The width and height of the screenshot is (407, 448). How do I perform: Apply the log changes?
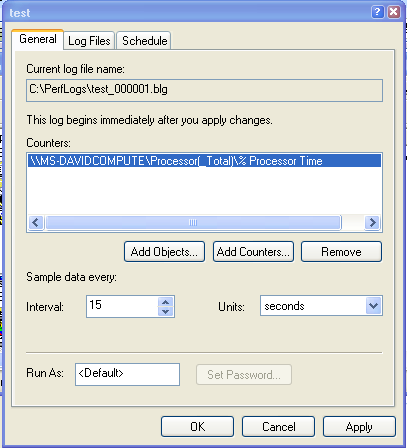(x=359, y=426)
